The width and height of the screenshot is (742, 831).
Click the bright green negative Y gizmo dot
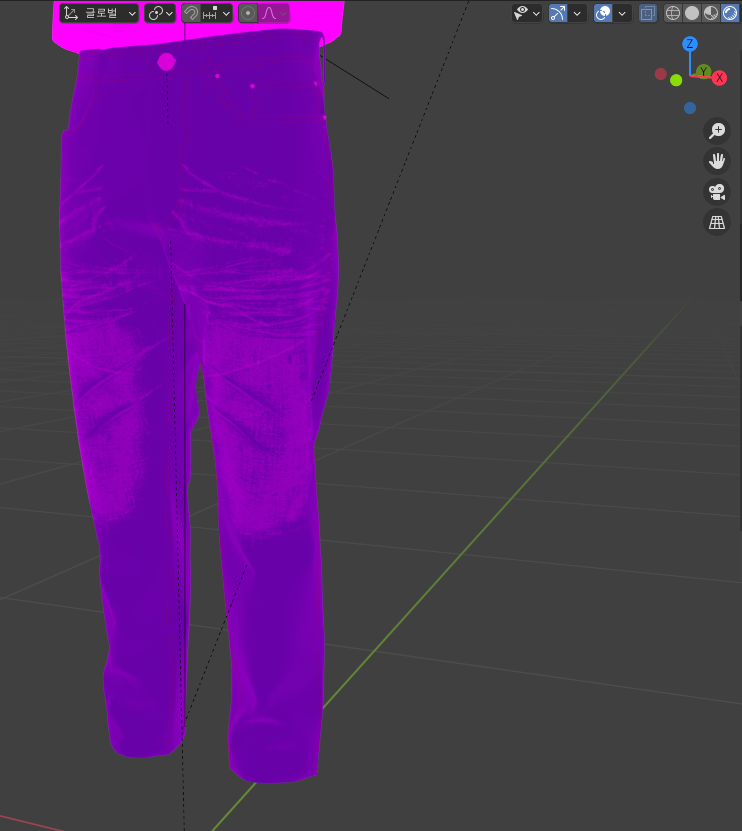click(676, 80)
